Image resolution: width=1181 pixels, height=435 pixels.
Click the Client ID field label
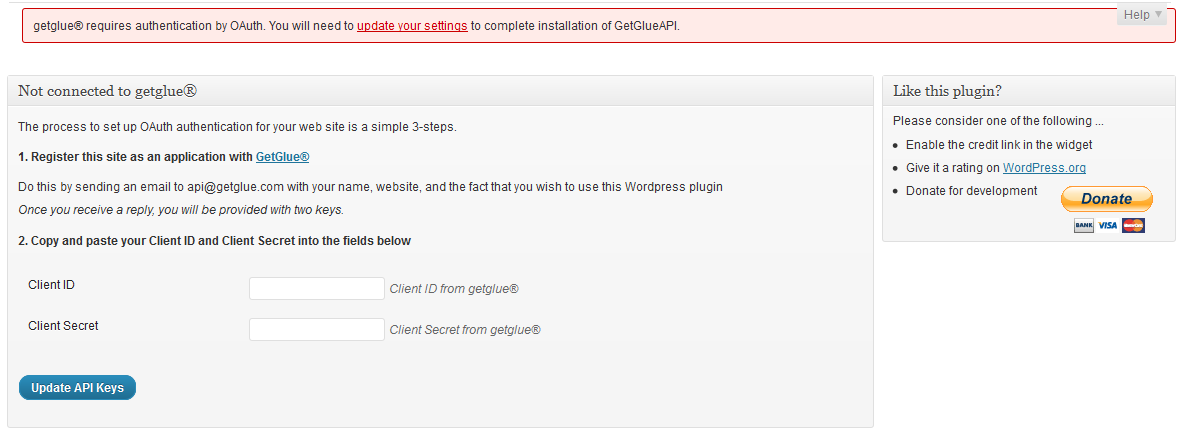click(51, 284)
